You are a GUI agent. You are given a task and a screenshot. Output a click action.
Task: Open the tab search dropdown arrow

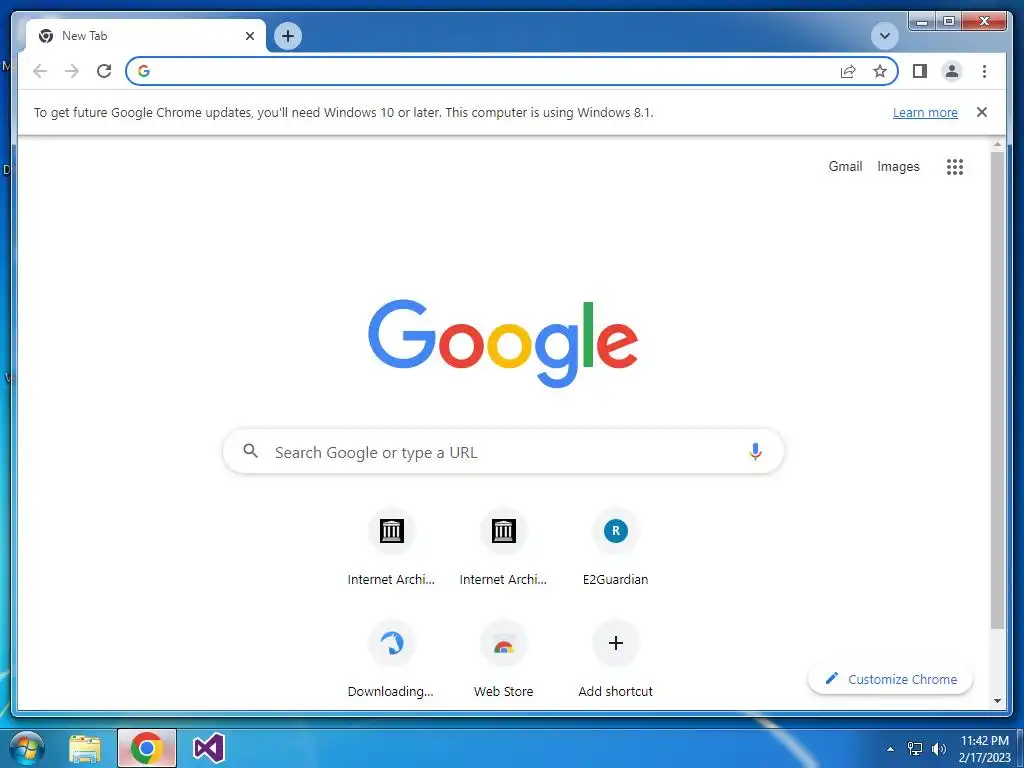coord(885,36)
